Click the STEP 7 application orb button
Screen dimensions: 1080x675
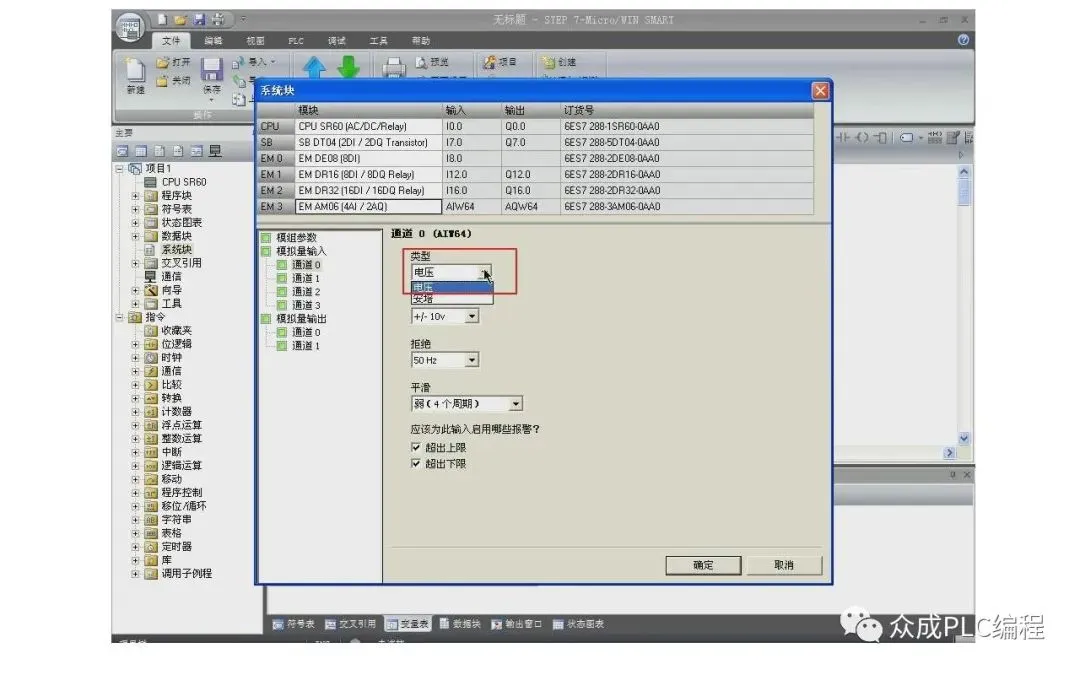[129, 28]
